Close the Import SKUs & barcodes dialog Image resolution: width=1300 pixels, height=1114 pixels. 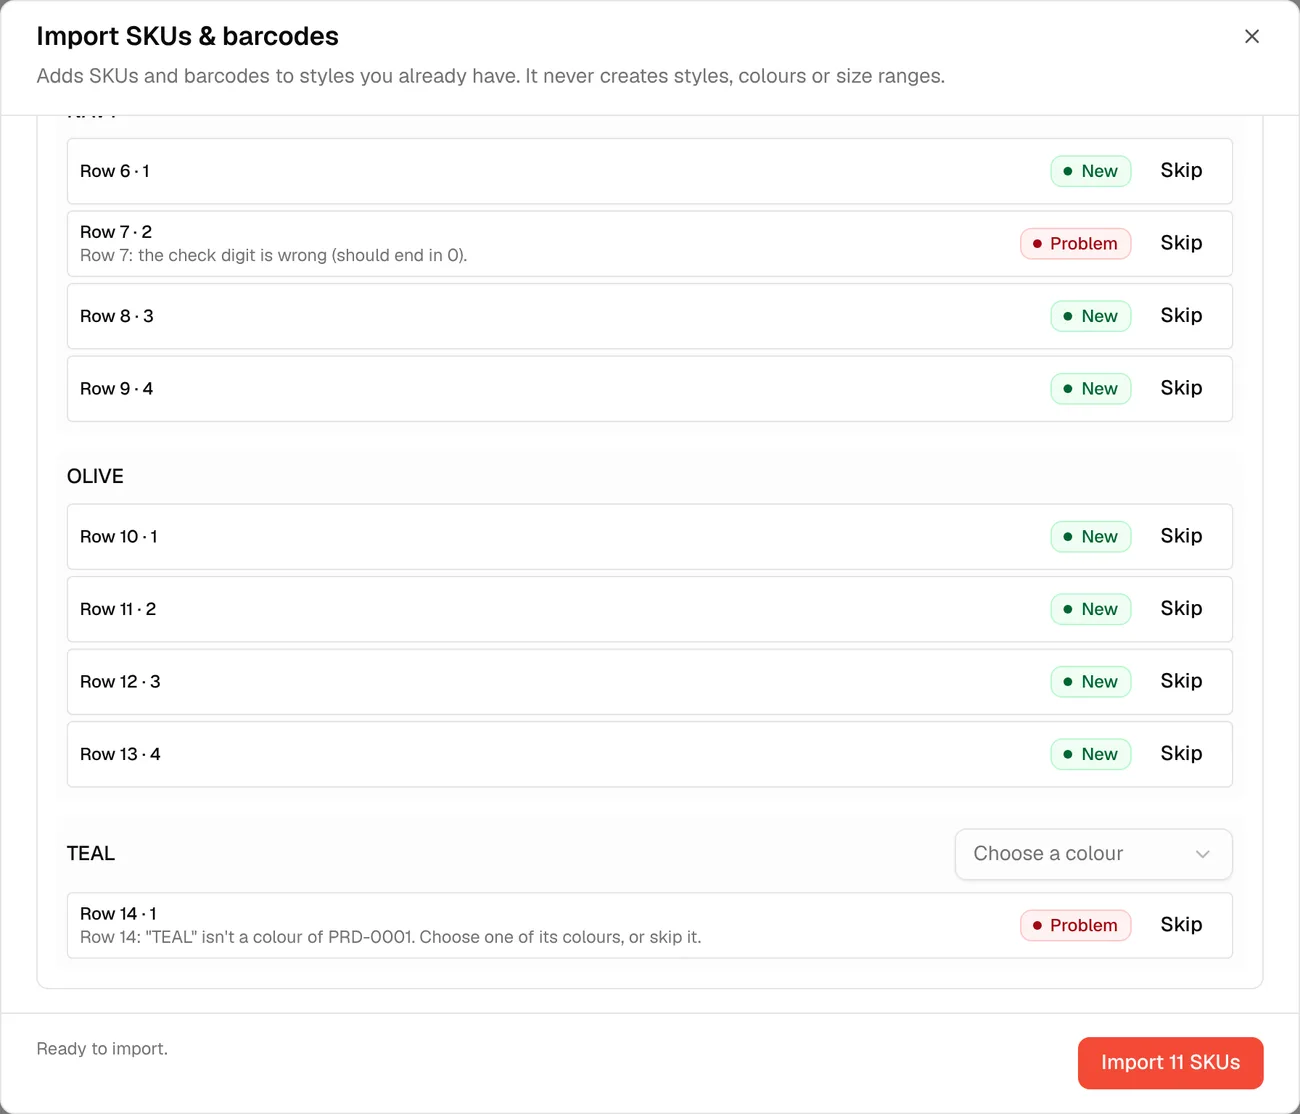tap(1251, 36)
